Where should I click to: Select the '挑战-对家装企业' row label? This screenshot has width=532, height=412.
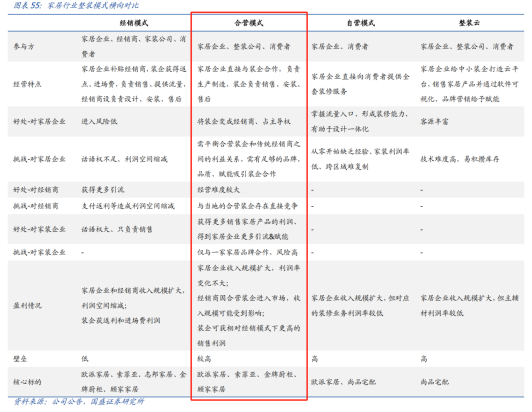[x=39, y=252]
